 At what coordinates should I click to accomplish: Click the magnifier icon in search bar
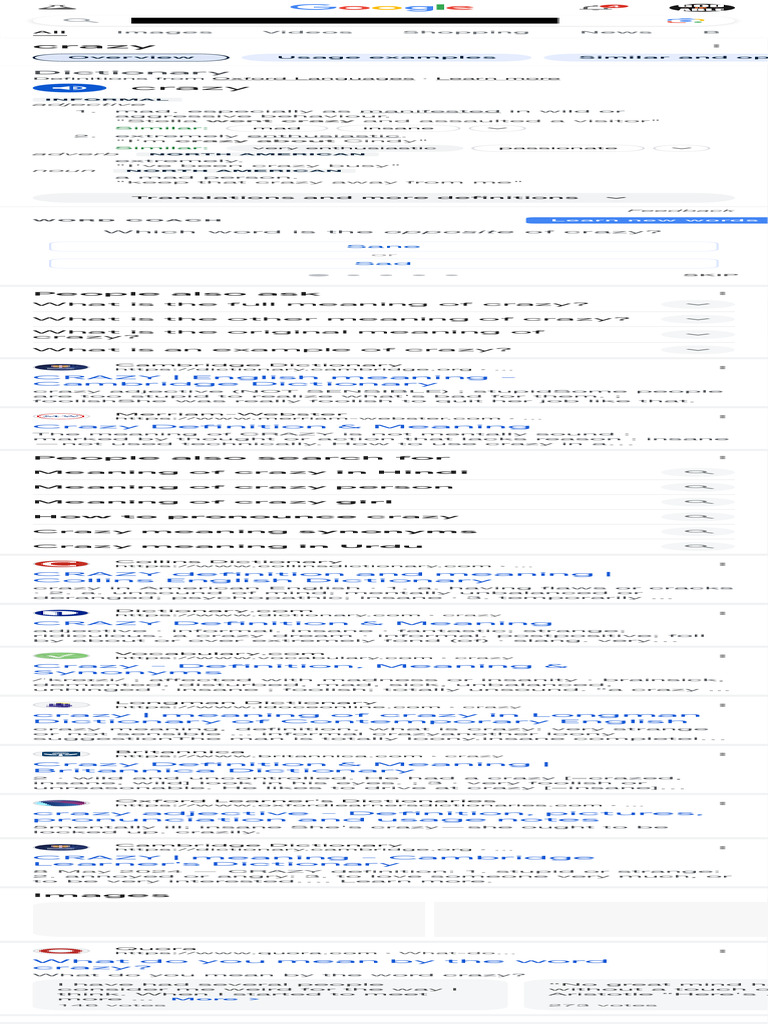click(x=80, y=20)
